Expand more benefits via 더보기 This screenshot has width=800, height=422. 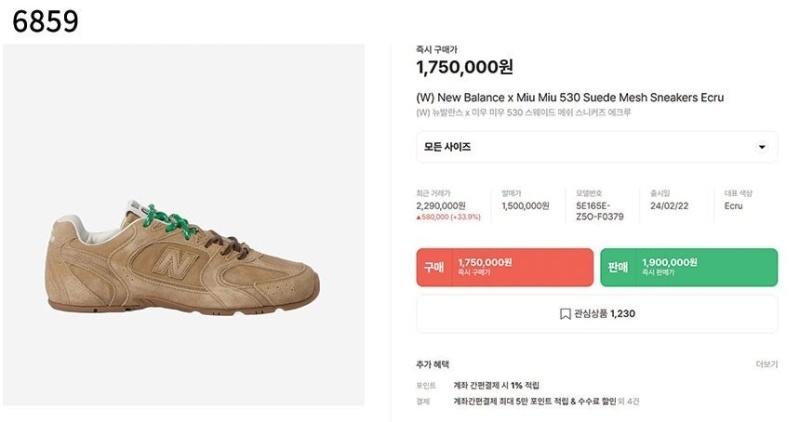click(766, 365)
